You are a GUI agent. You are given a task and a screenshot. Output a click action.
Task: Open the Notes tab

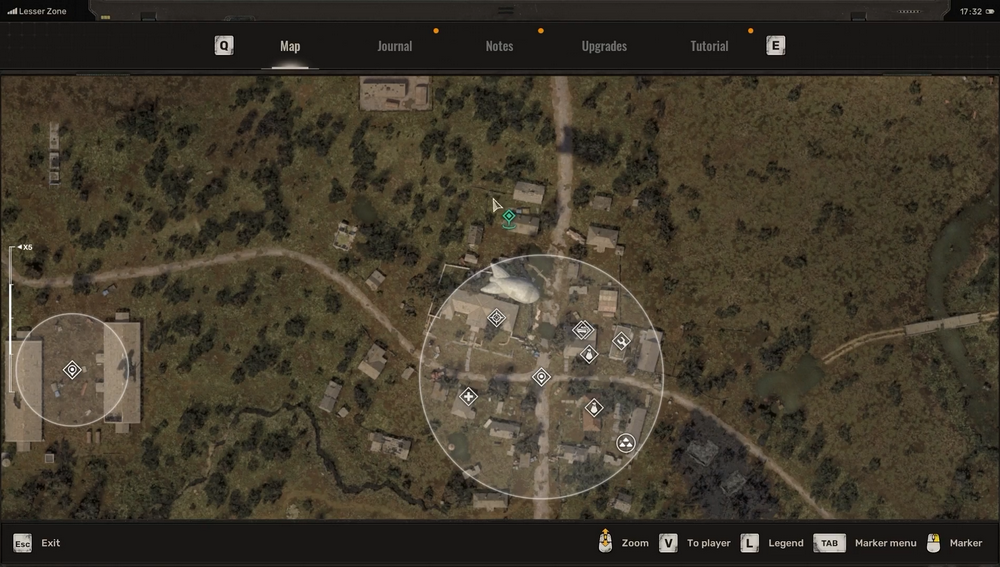499,46
